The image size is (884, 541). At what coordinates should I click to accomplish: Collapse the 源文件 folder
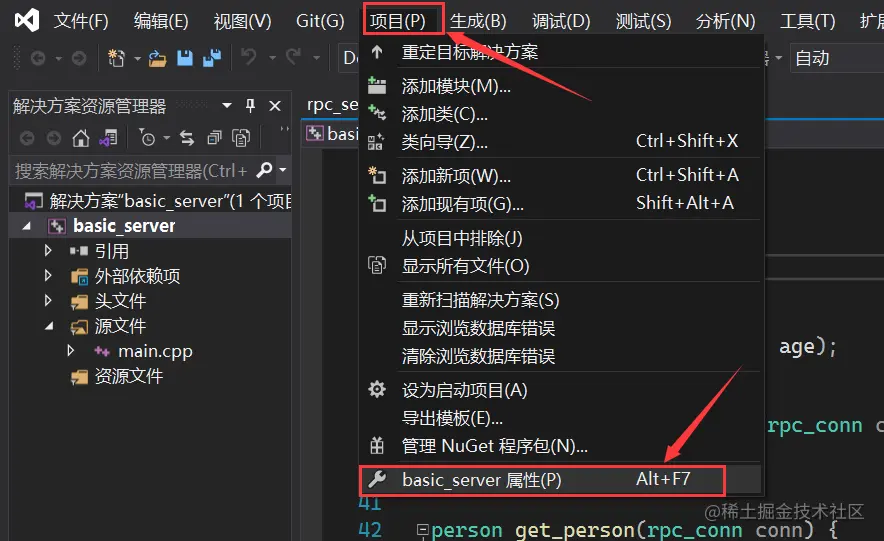tap(50, 326)
